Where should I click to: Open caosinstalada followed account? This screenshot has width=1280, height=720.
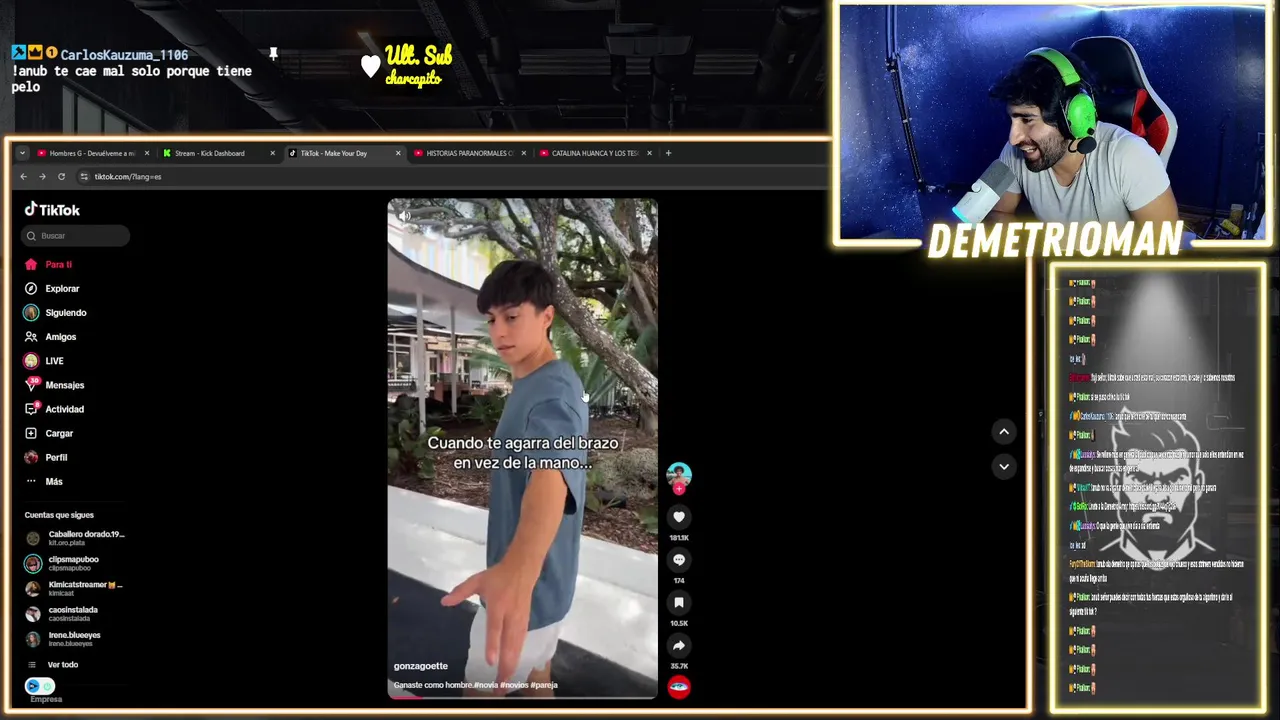(x=62, y=613)
